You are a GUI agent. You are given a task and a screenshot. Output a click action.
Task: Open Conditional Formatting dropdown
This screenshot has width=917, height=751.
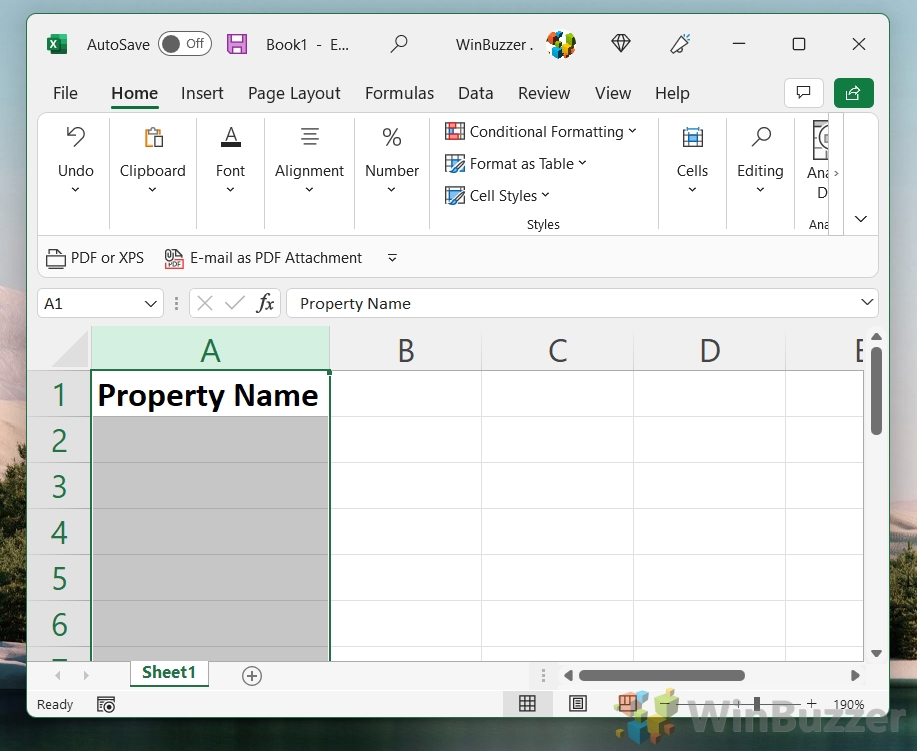point(540,132)
